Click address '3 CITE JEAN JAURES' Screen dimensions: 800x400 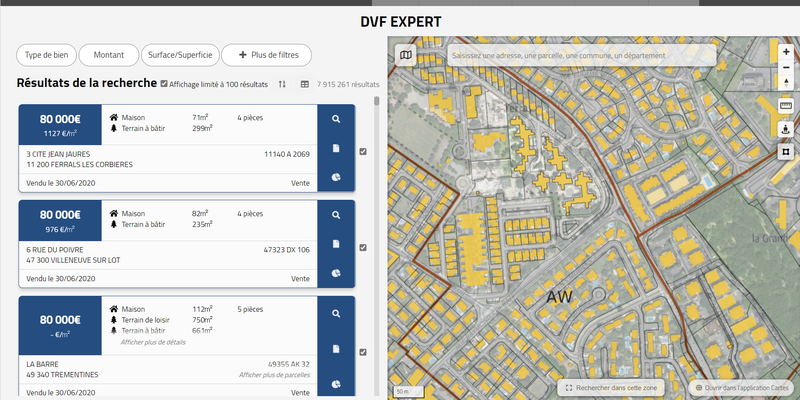(58, 154)
